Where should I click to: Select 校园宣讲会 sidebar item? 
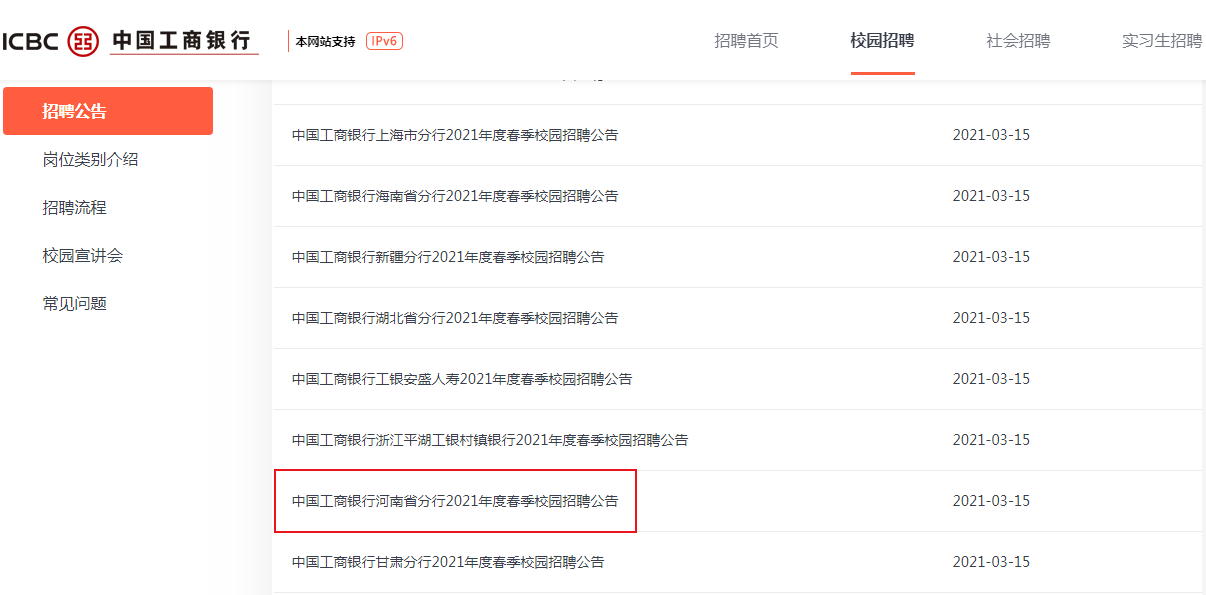coord(82,255)
